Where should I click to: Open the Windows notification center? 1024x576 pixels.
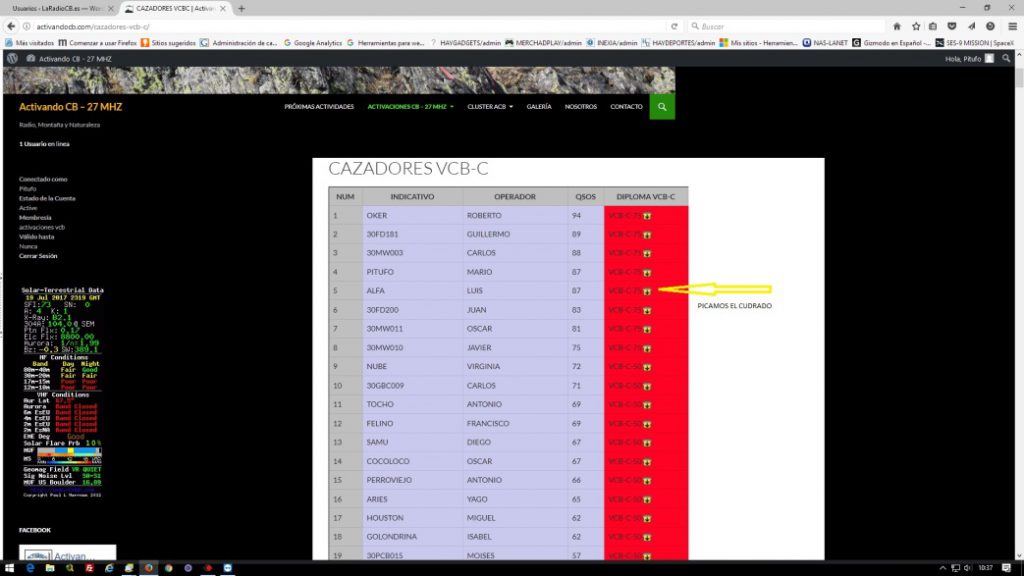coord(1006,568)
